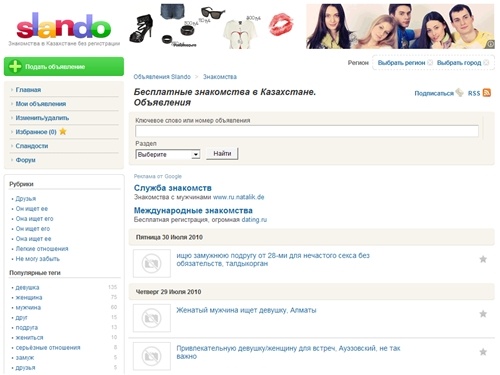Select the 'Он ищет его' category
The width and height of the screenshot is (500, 375).
coord(33,229)
